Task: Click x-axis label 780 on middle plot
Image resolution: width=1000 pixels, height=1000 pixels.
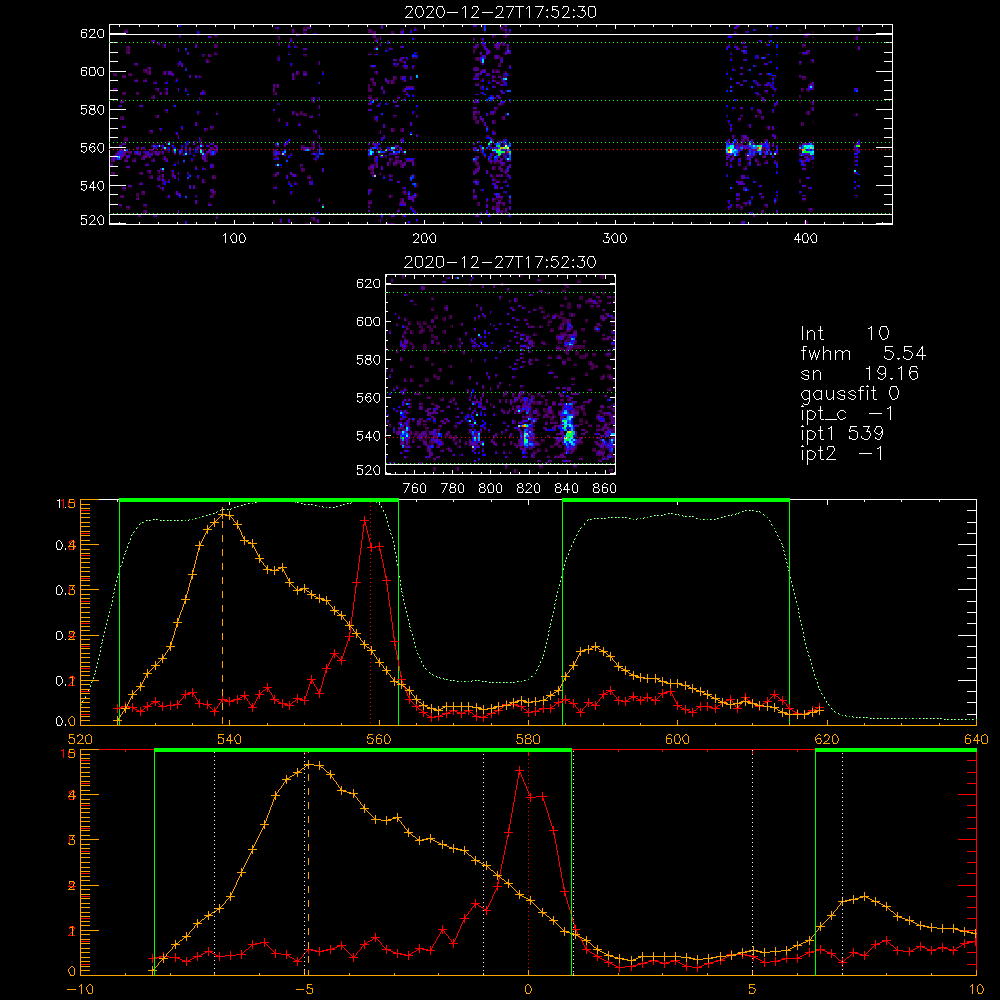Action: pos(453,489)
